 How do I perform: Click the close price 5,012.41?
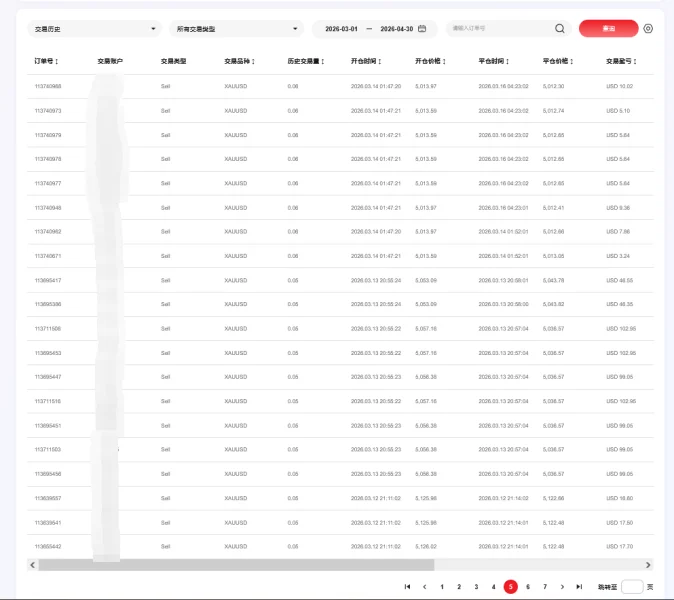553,208
